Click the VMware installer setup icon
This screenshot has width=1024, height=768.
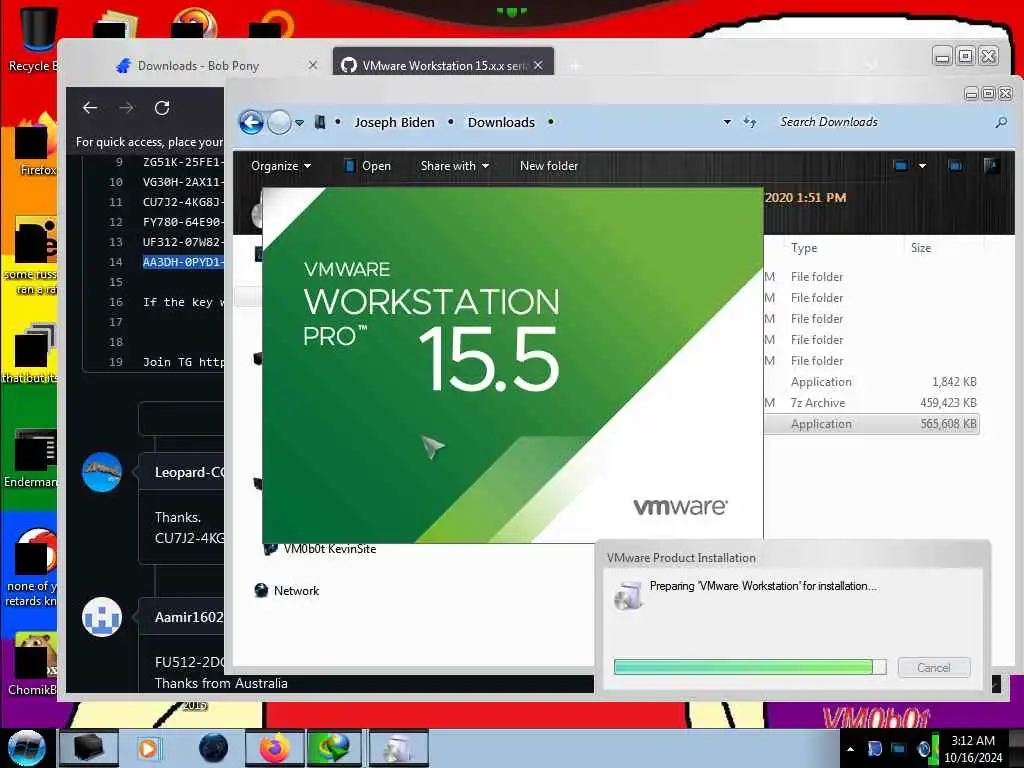pyautogui.click(x=628, y=596)
